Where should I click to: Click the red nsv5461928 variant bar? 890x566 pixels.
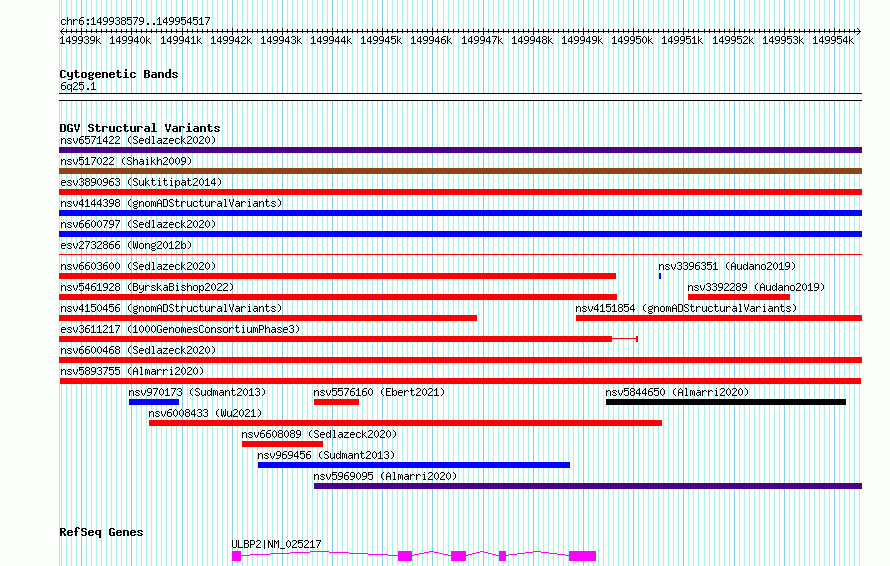338,297
